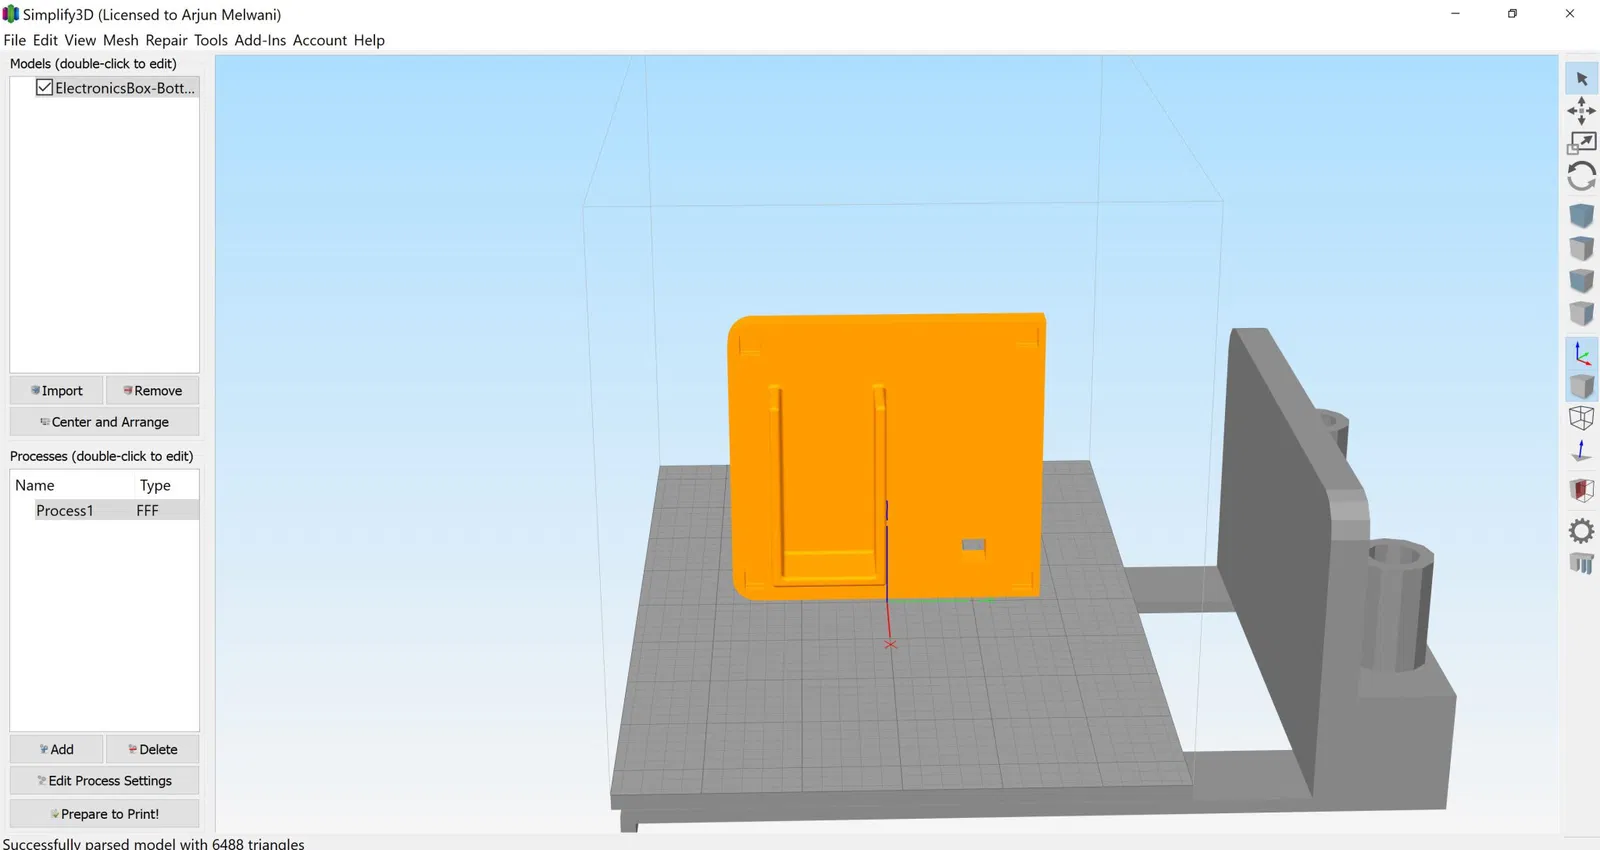Toggle the cross section view
Viewport: 1600px width, 850px height.
(1581, 490)
